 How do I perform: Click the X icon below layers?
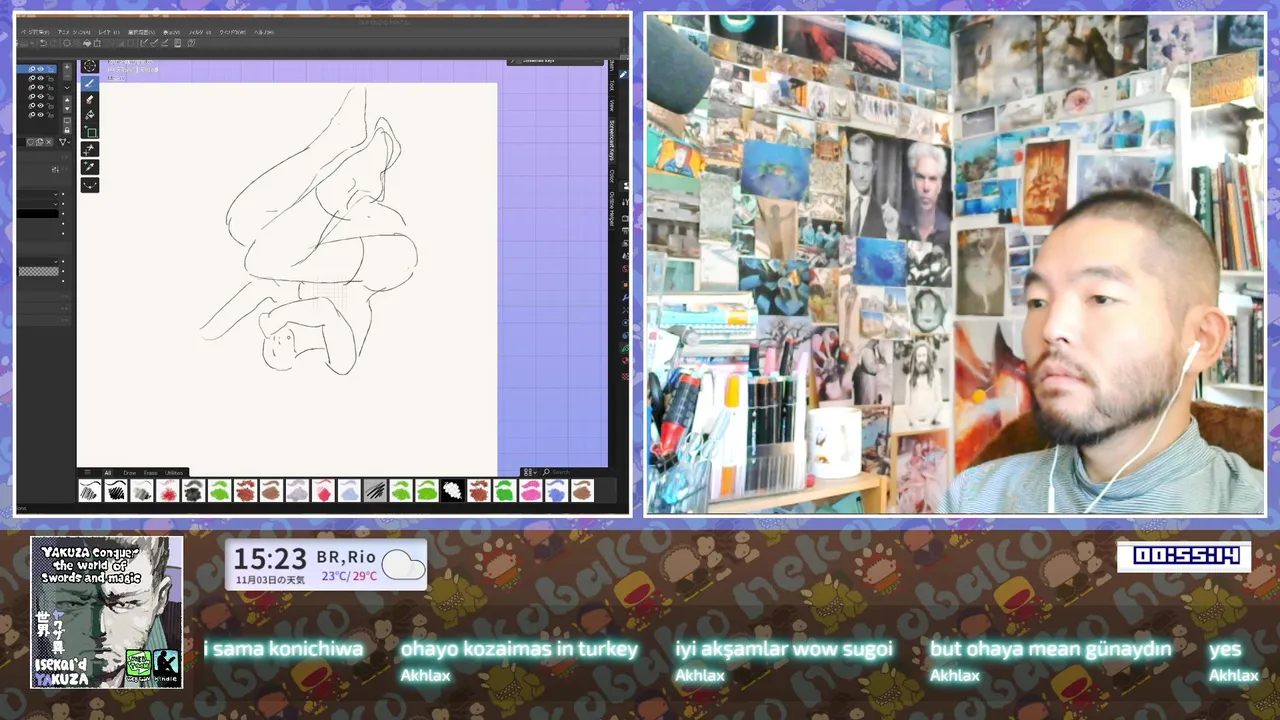[x=49, y=142]
